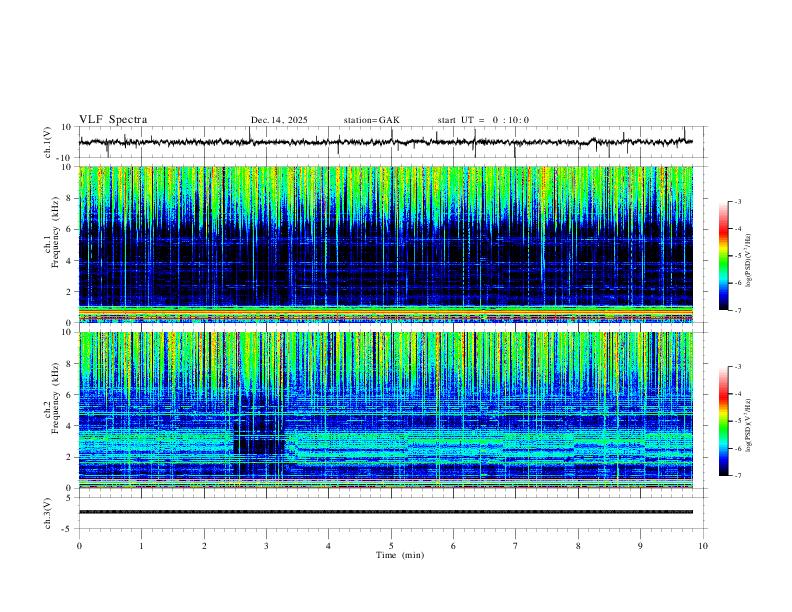792x612 pixels.
Task: Click the time axis tick label "8"
Action: (578, 546)
